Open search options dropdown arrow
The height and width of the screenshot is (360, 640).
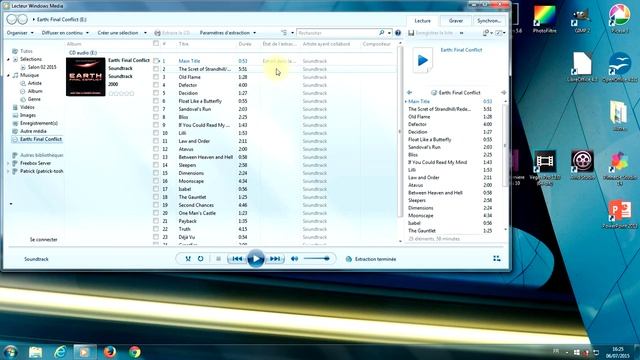389,33
